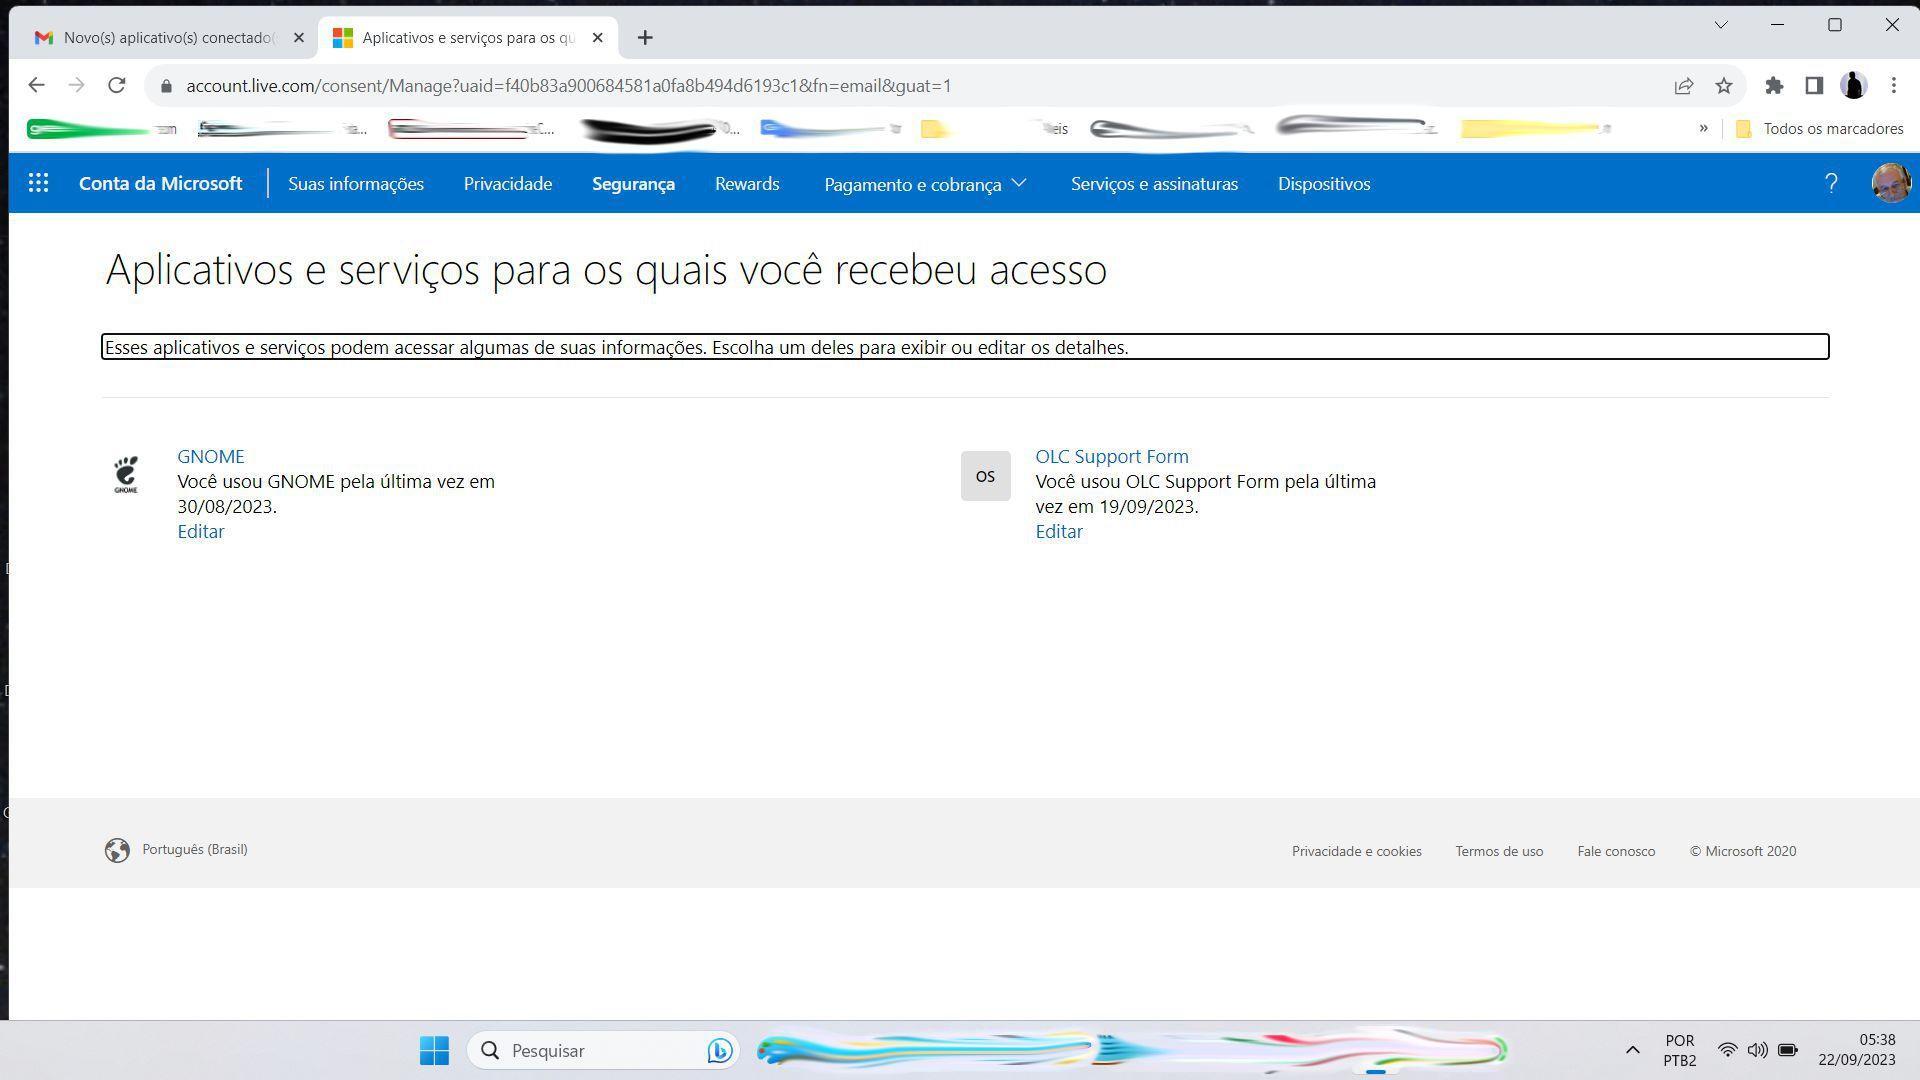Viewport: 1920px width, 1080px height.
Task: Change language via Português (Brasil)
Action: [x=195, y=850]
